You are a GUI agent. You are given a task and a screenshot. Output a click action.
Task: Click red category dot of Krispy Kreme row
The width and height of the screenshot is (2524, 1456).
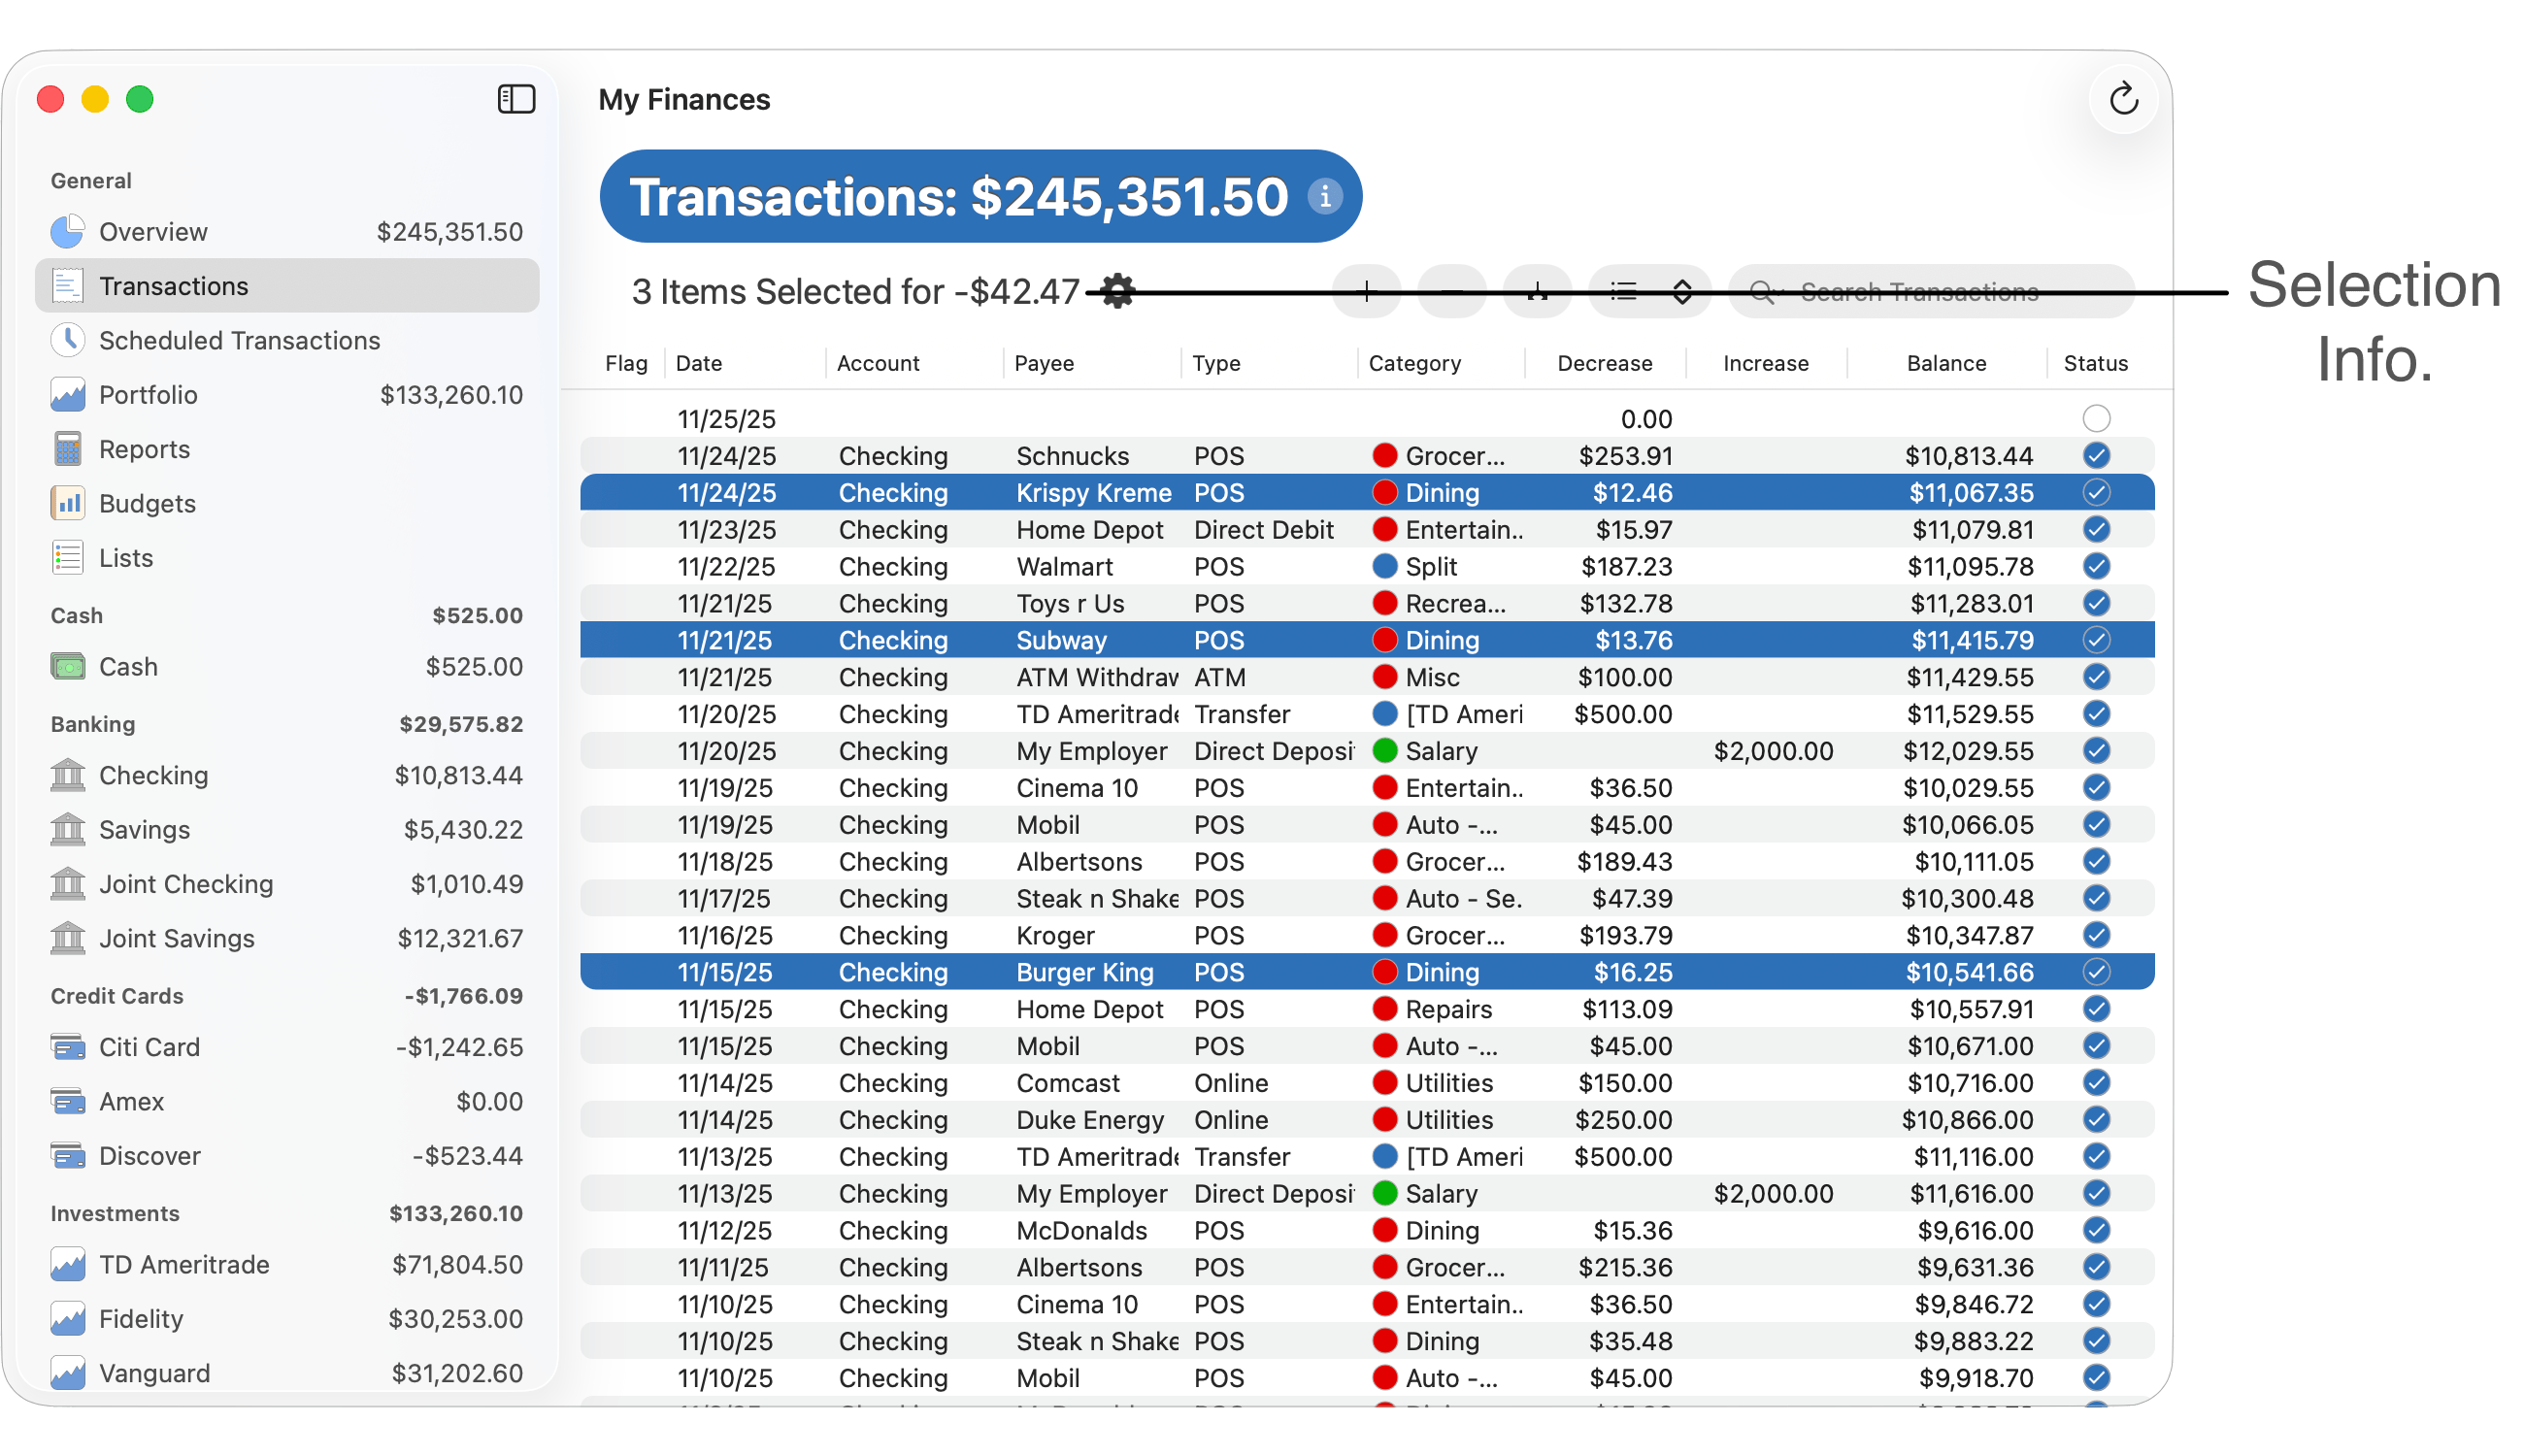(x=1384, y=492)
